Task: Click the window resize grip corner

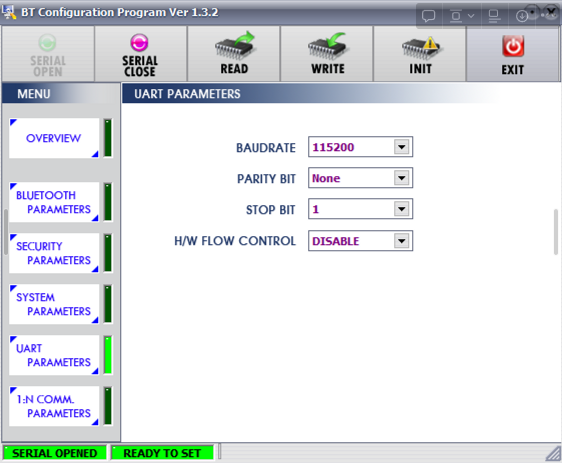Action: coord(553,453)
